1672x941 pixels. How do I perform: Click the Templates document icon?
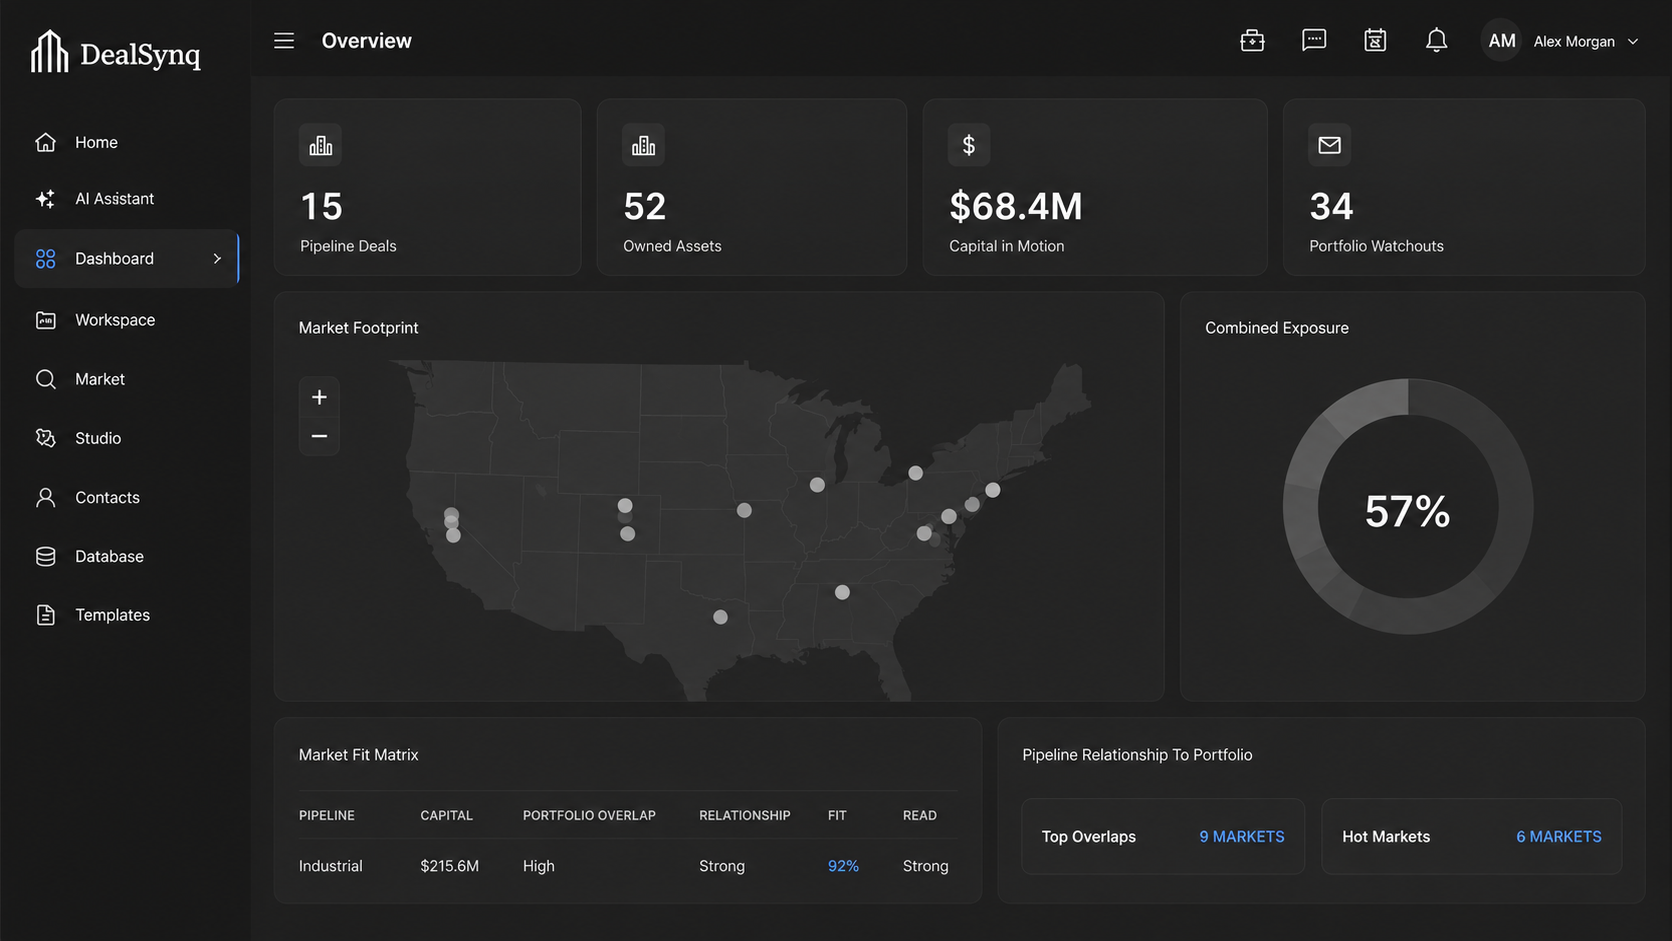[45, 615]
